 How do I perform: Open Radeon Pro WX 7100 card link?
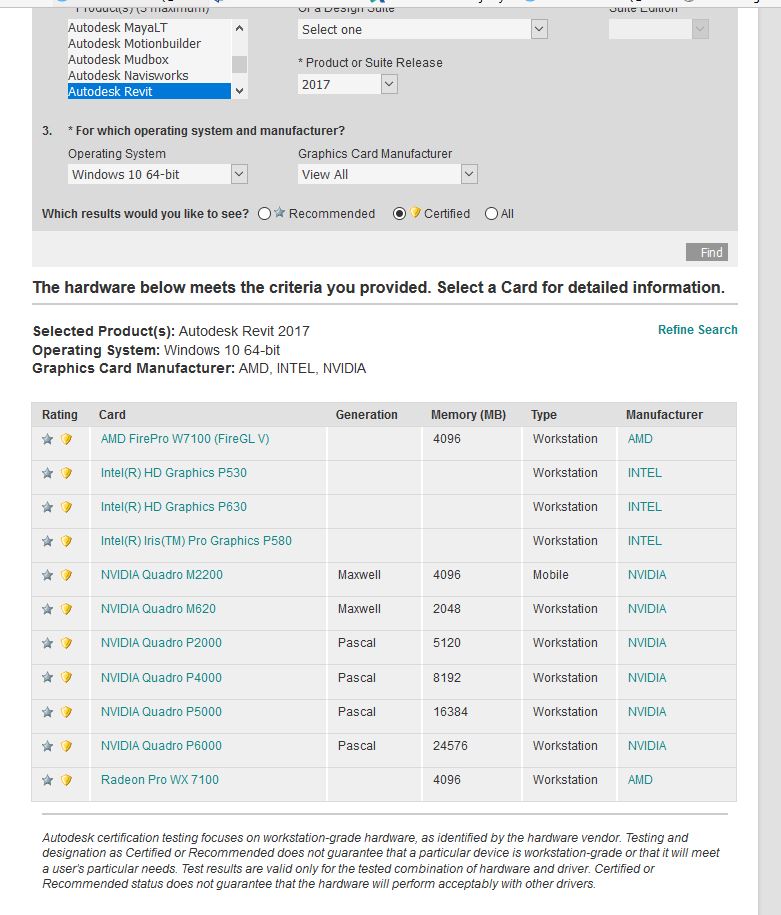160,780
